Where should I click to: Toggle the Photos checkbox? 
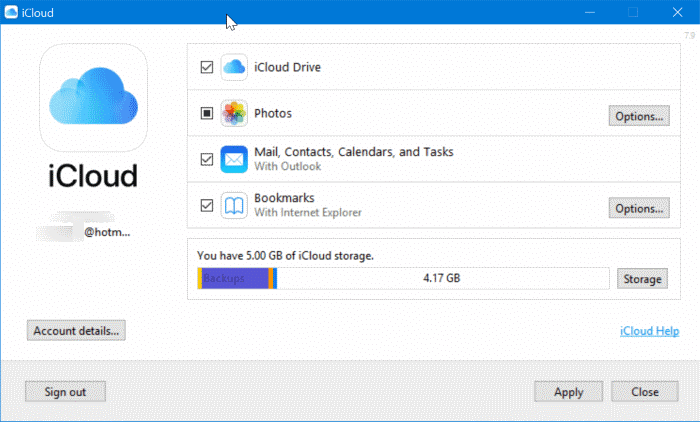(x=207, y=113)
